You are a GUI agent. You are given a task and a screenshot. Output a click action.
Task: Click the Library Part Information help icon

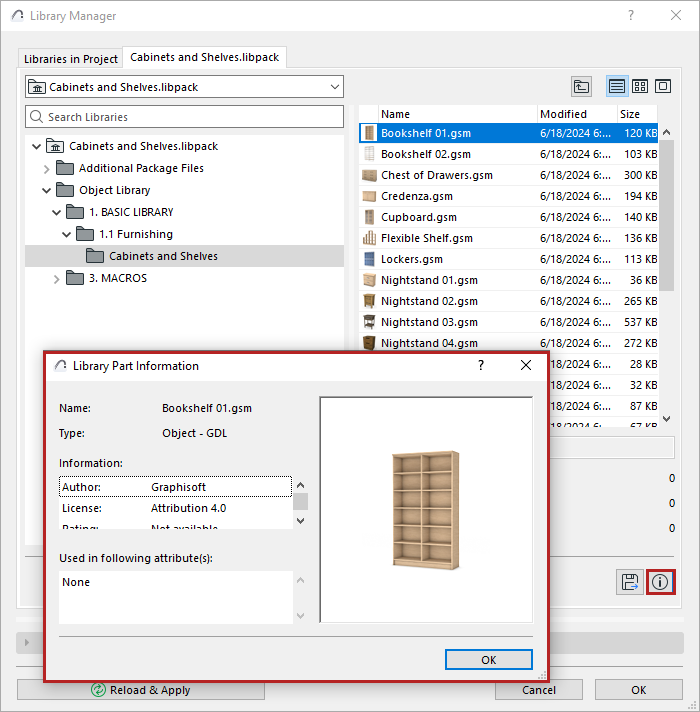pyautogui.click(x=481, y=365)
